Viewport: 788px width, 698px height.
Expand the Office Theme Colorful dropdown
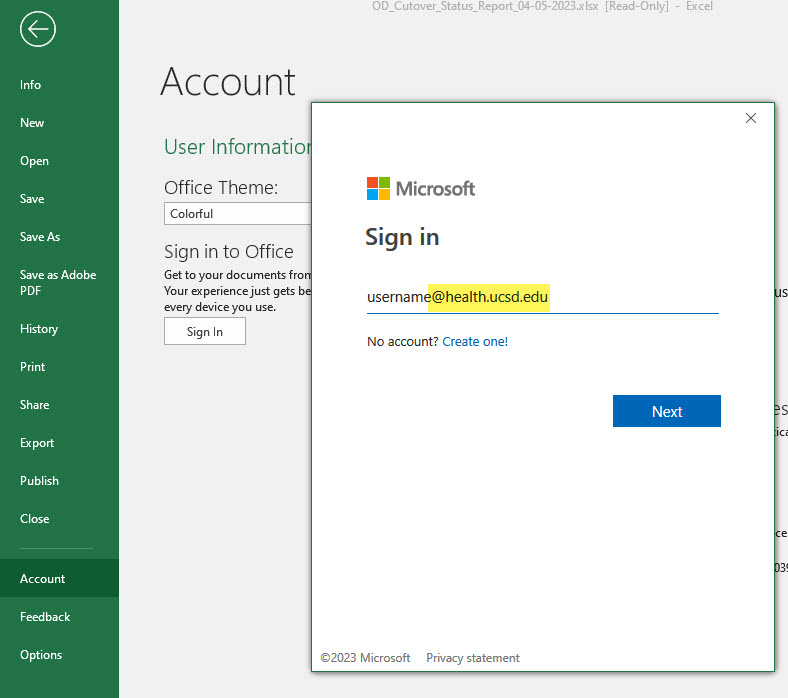[237, 214]
